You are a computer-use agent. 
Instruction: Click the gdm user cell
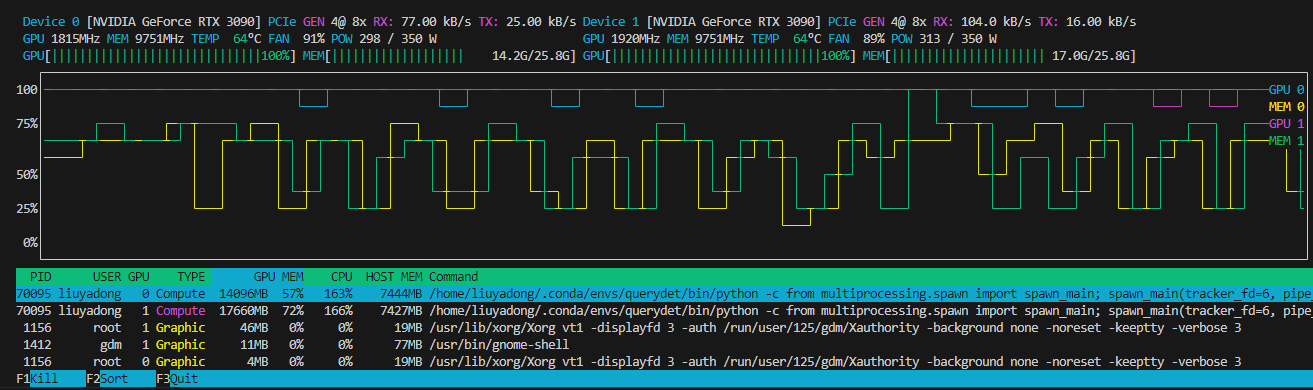(x=111, y=344)
